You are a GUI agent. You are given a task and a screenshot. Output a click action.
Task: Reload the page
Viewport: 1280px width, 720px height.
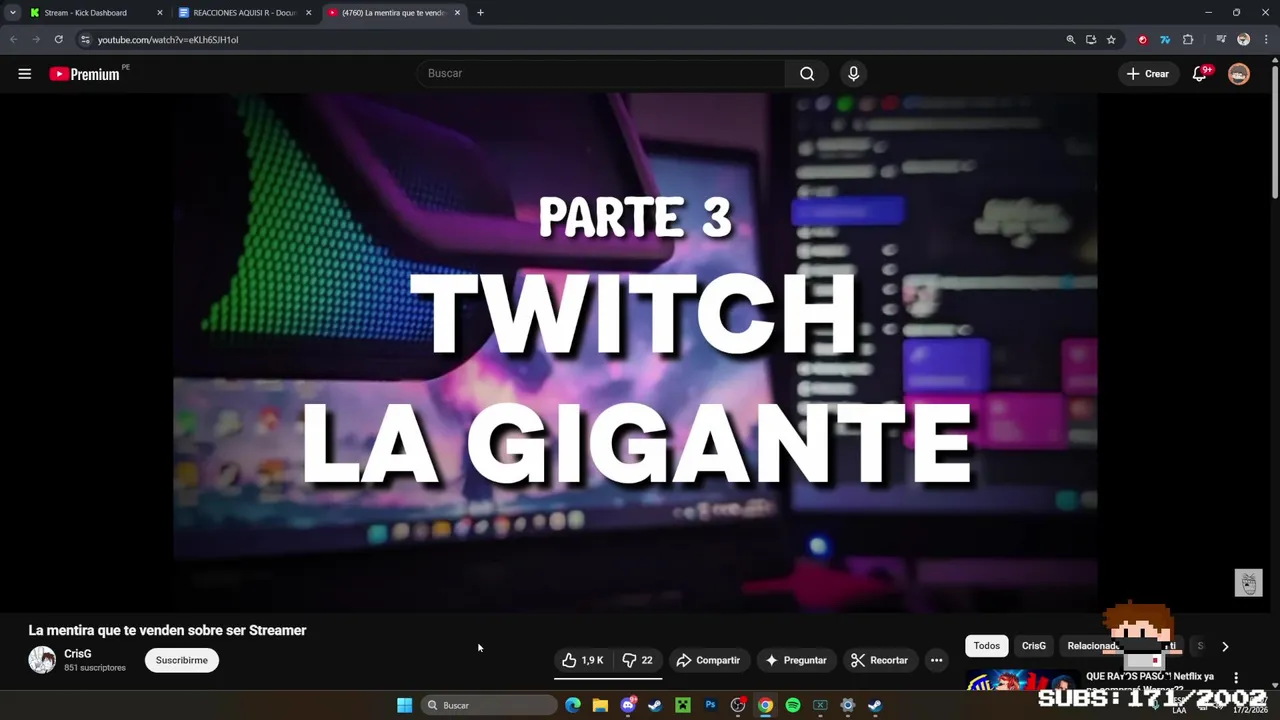click(59, 40)
